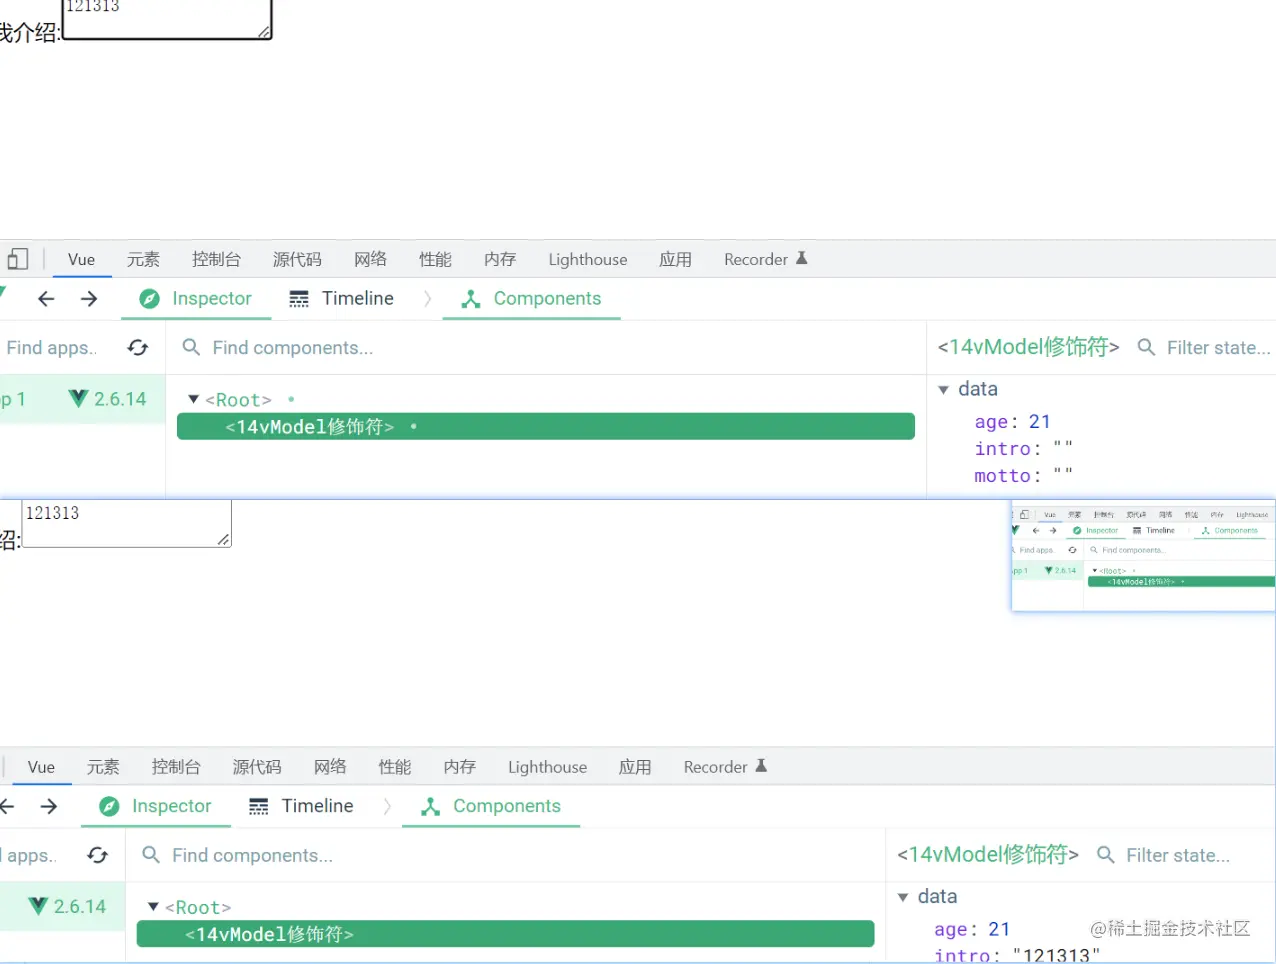Open the 网络 tab in upper DevTools
The image size is (1276, 964).
370,259
